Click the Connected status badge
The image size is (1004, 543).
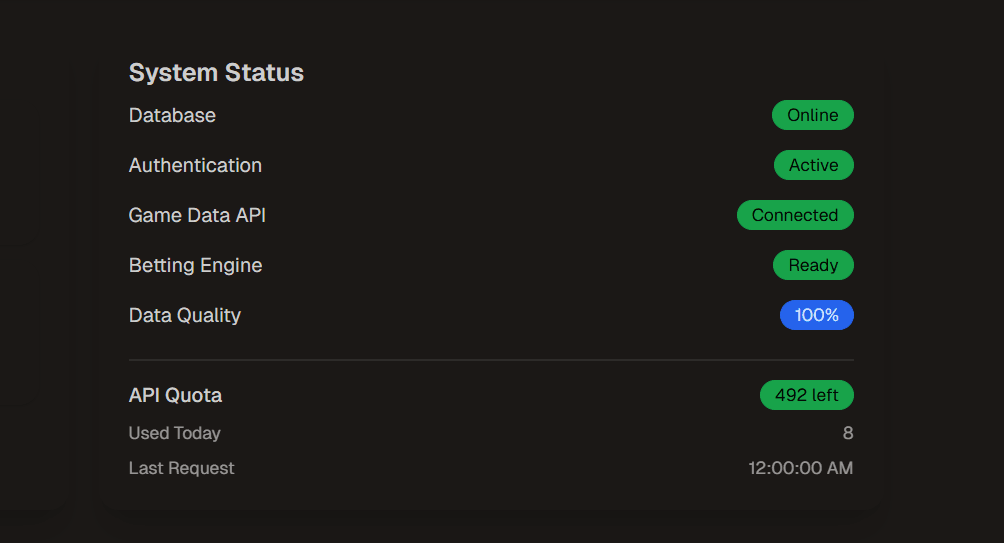pyautogui.click(x=795, y=216)
